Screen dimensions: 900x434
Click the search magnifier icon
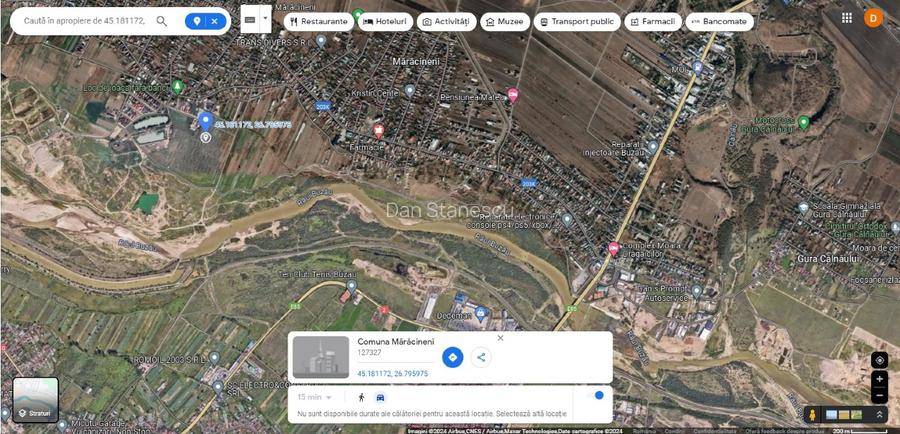pos(161,21)
